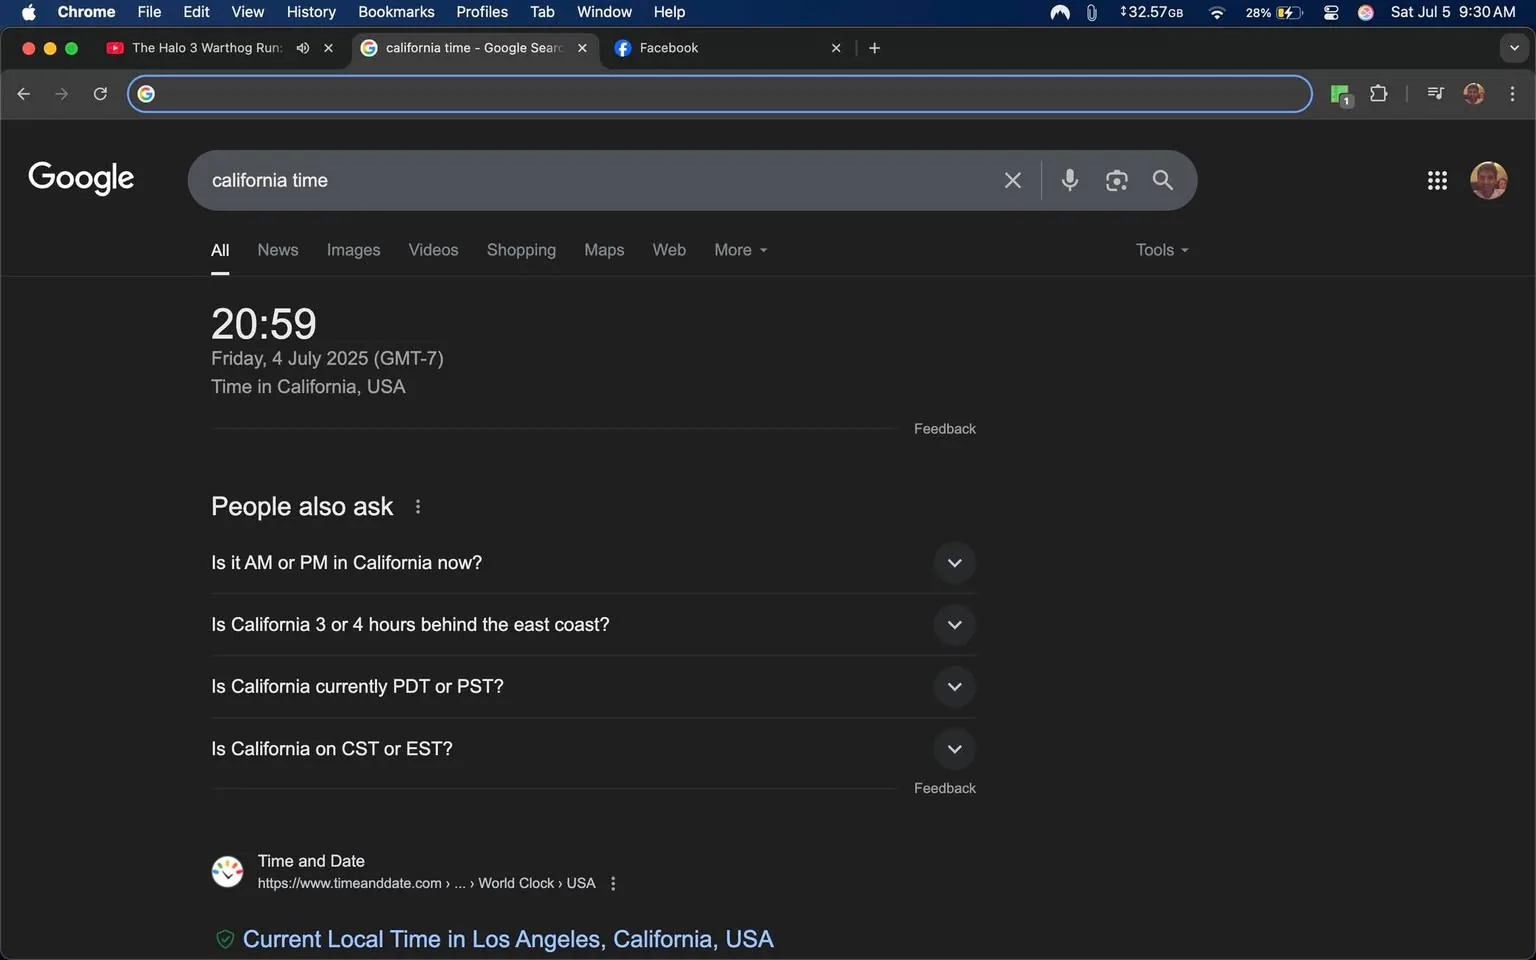This screenshot has width=1536, height=960.
Task: Open the Wi-Fi status menu
Action: [1216, 13]
